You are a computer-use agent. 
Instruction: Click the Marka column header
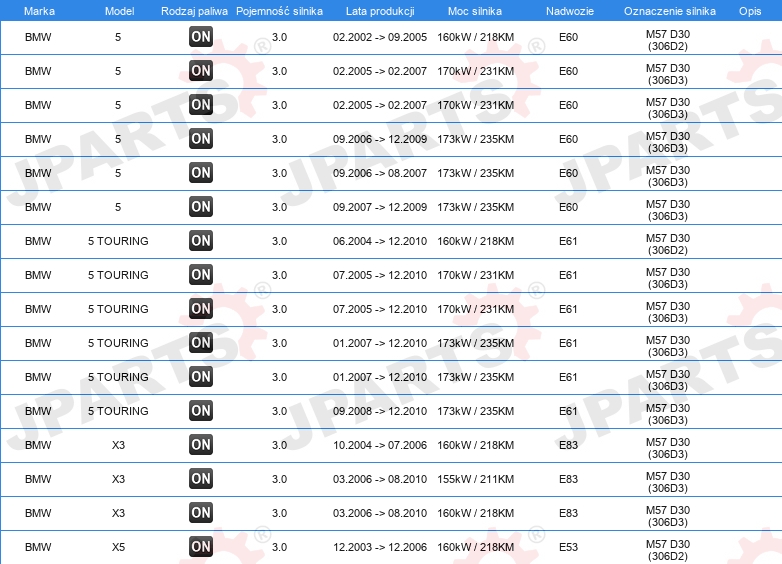point(39,11)
